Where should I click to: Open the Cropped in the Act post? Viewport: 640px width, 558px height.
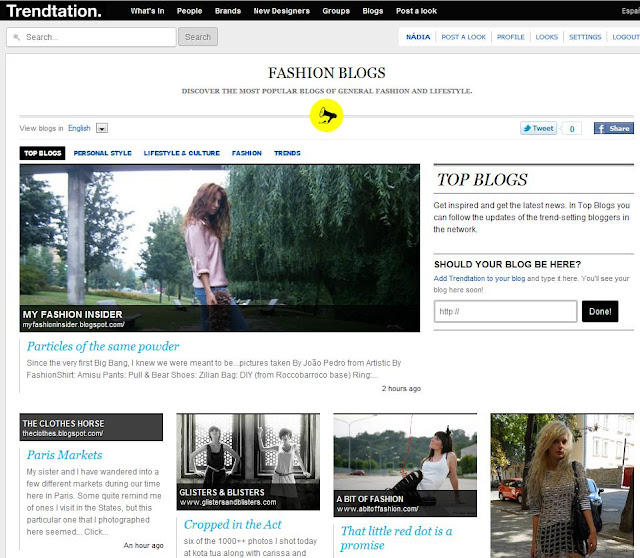tap(233, 525)
